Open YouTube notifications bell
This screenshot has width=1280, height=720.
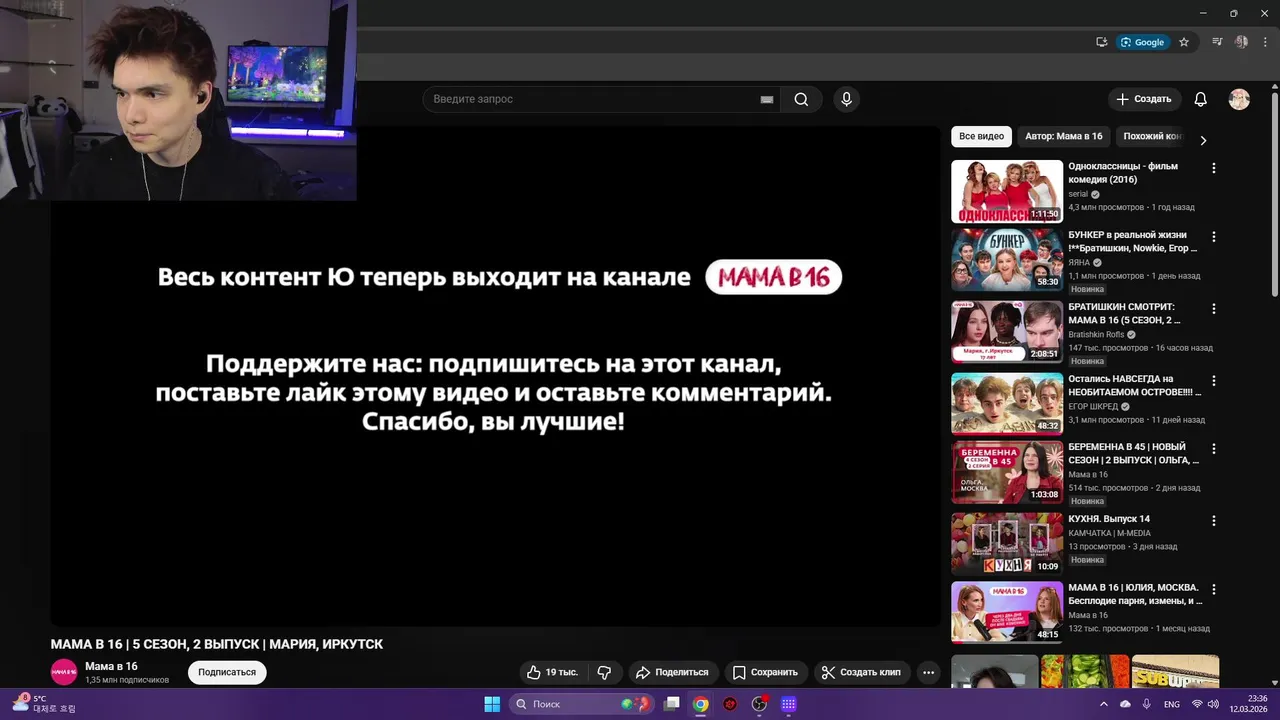tap(1201, 99)
